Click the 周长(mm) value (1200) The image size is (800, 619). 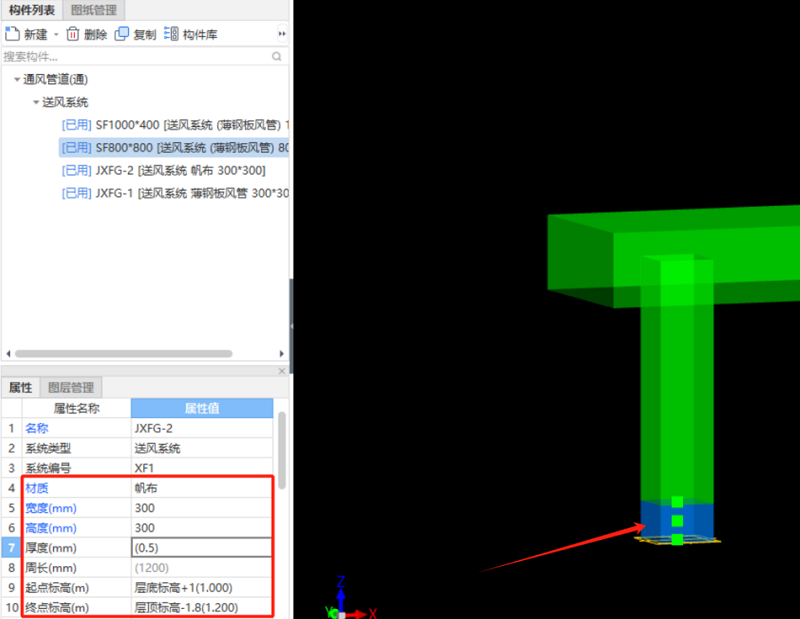coord(202,567)
